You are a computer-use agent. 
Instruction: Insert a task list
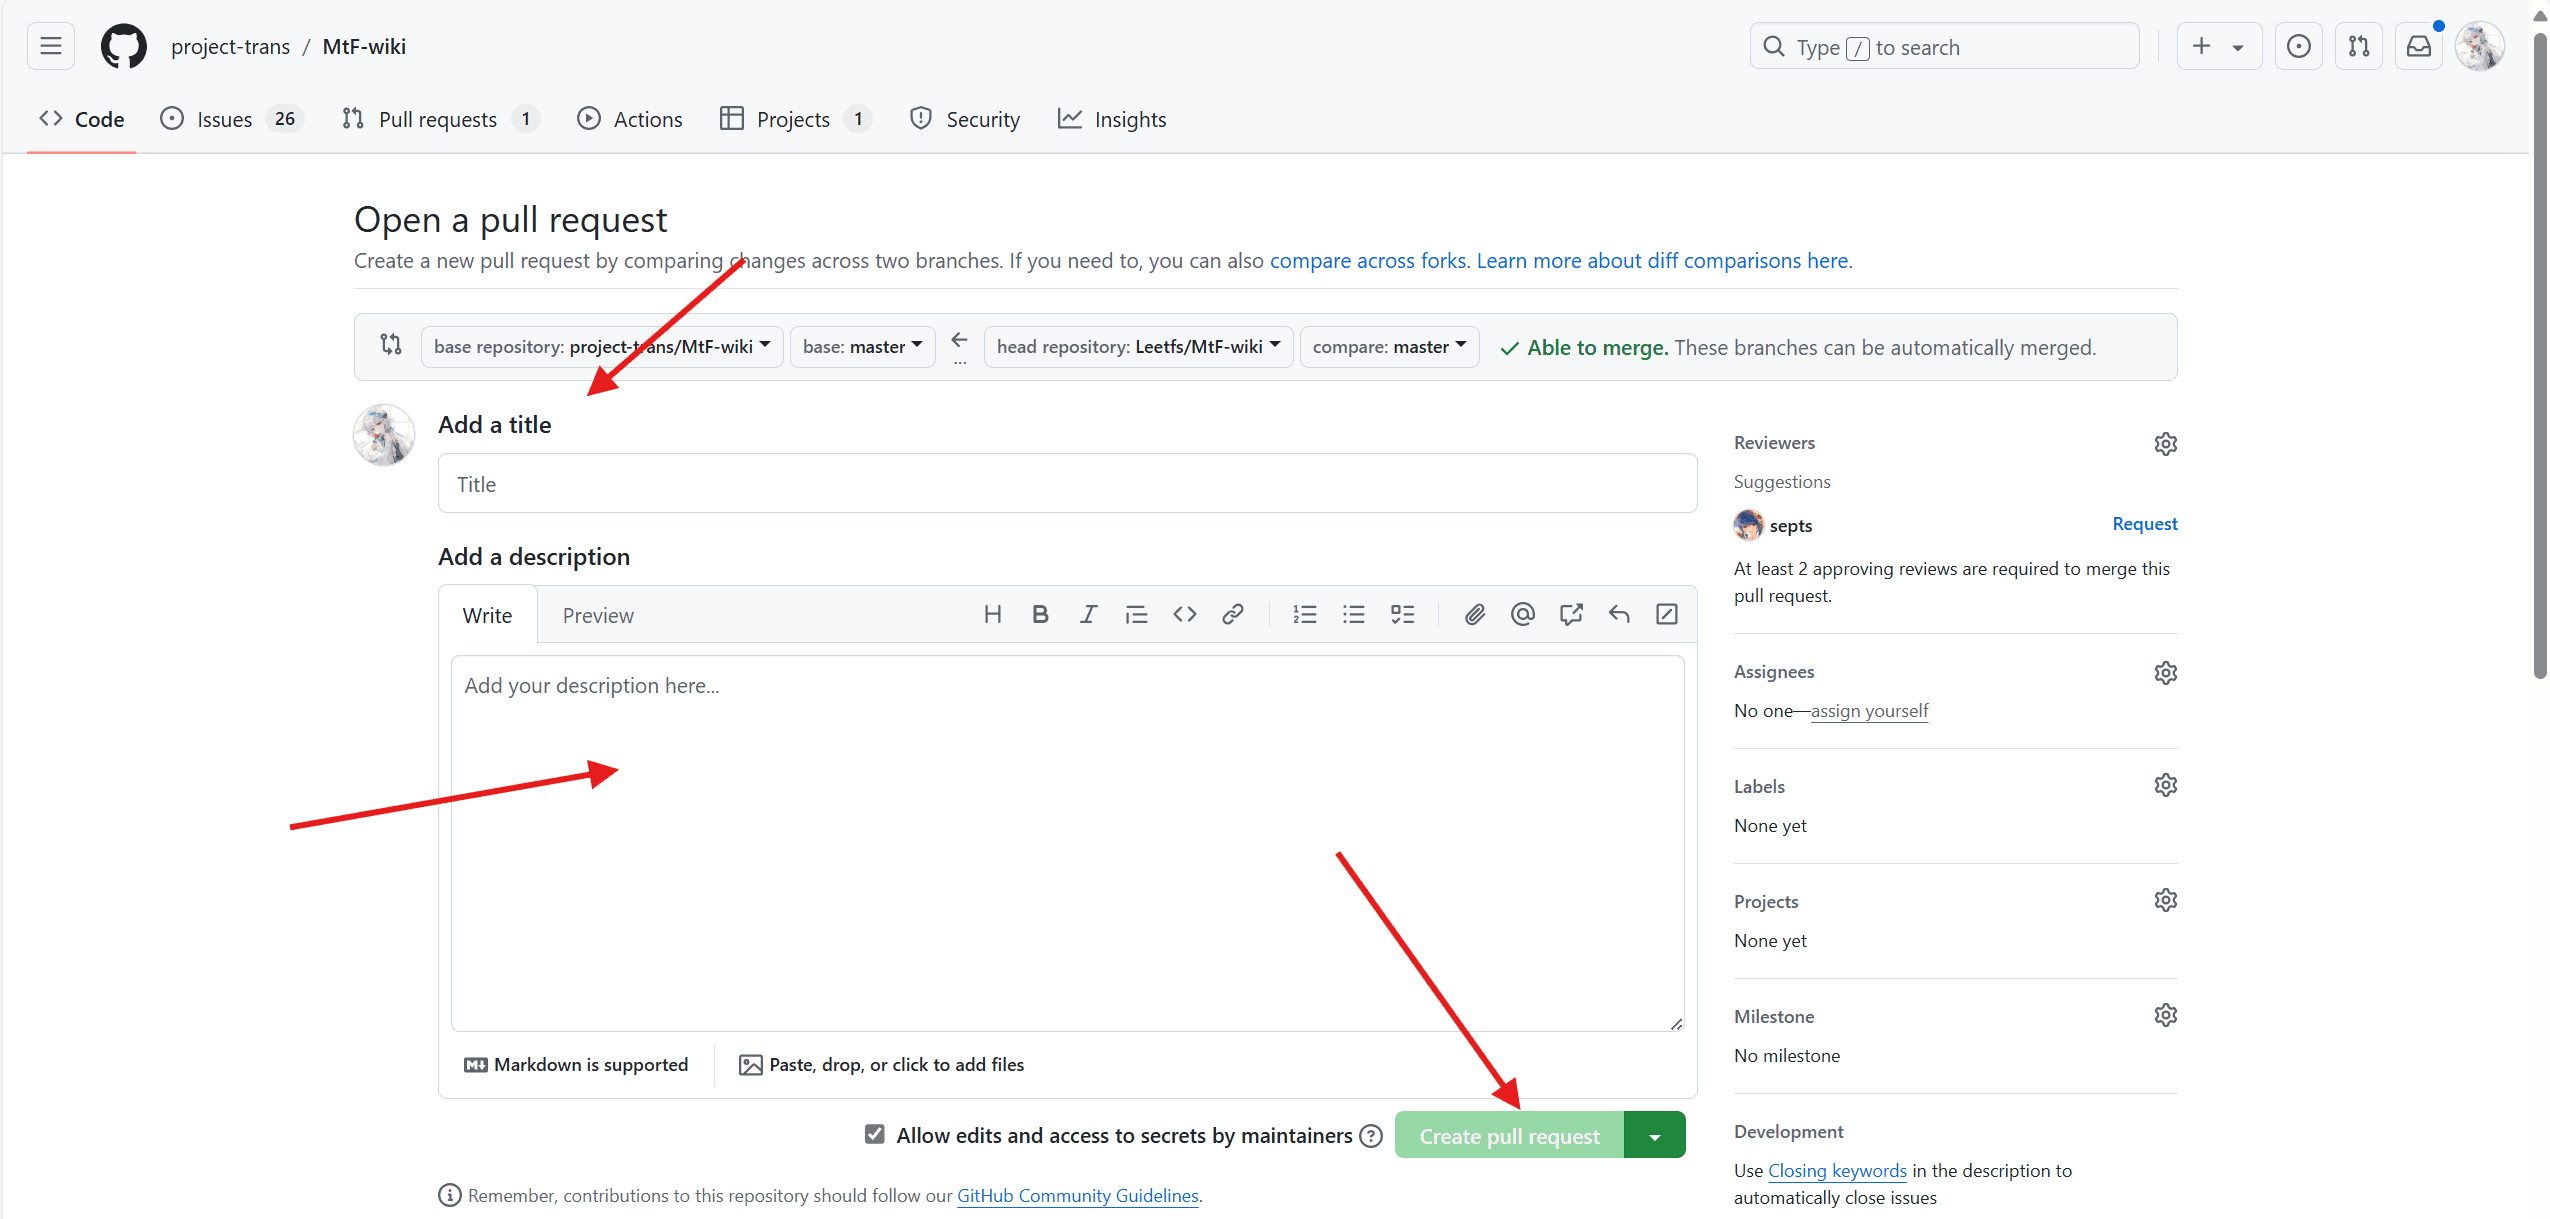coord(1402,614)
